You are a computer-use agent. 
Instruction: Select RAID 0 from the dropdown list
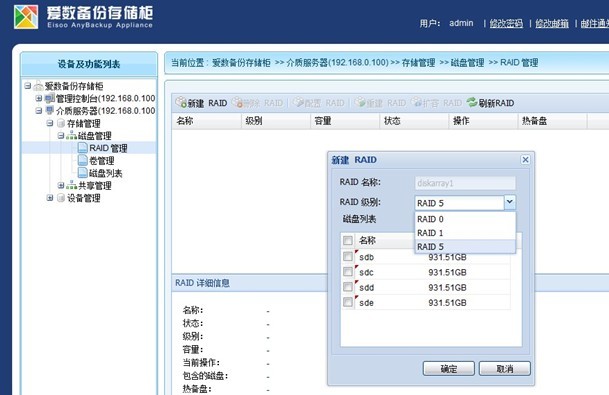[465, 219]
